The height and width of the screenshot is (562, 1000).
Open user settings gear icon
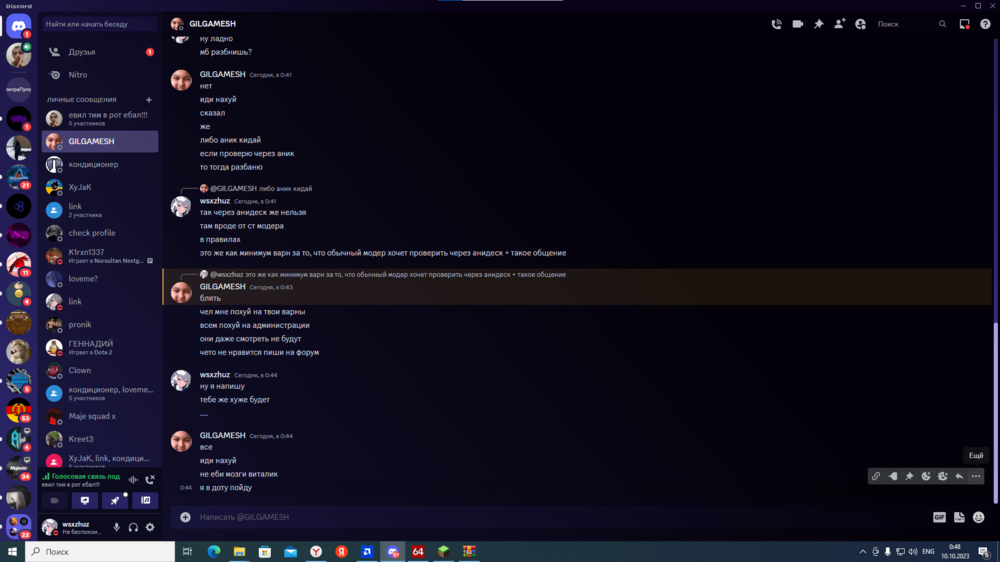(x=150, y=527)
